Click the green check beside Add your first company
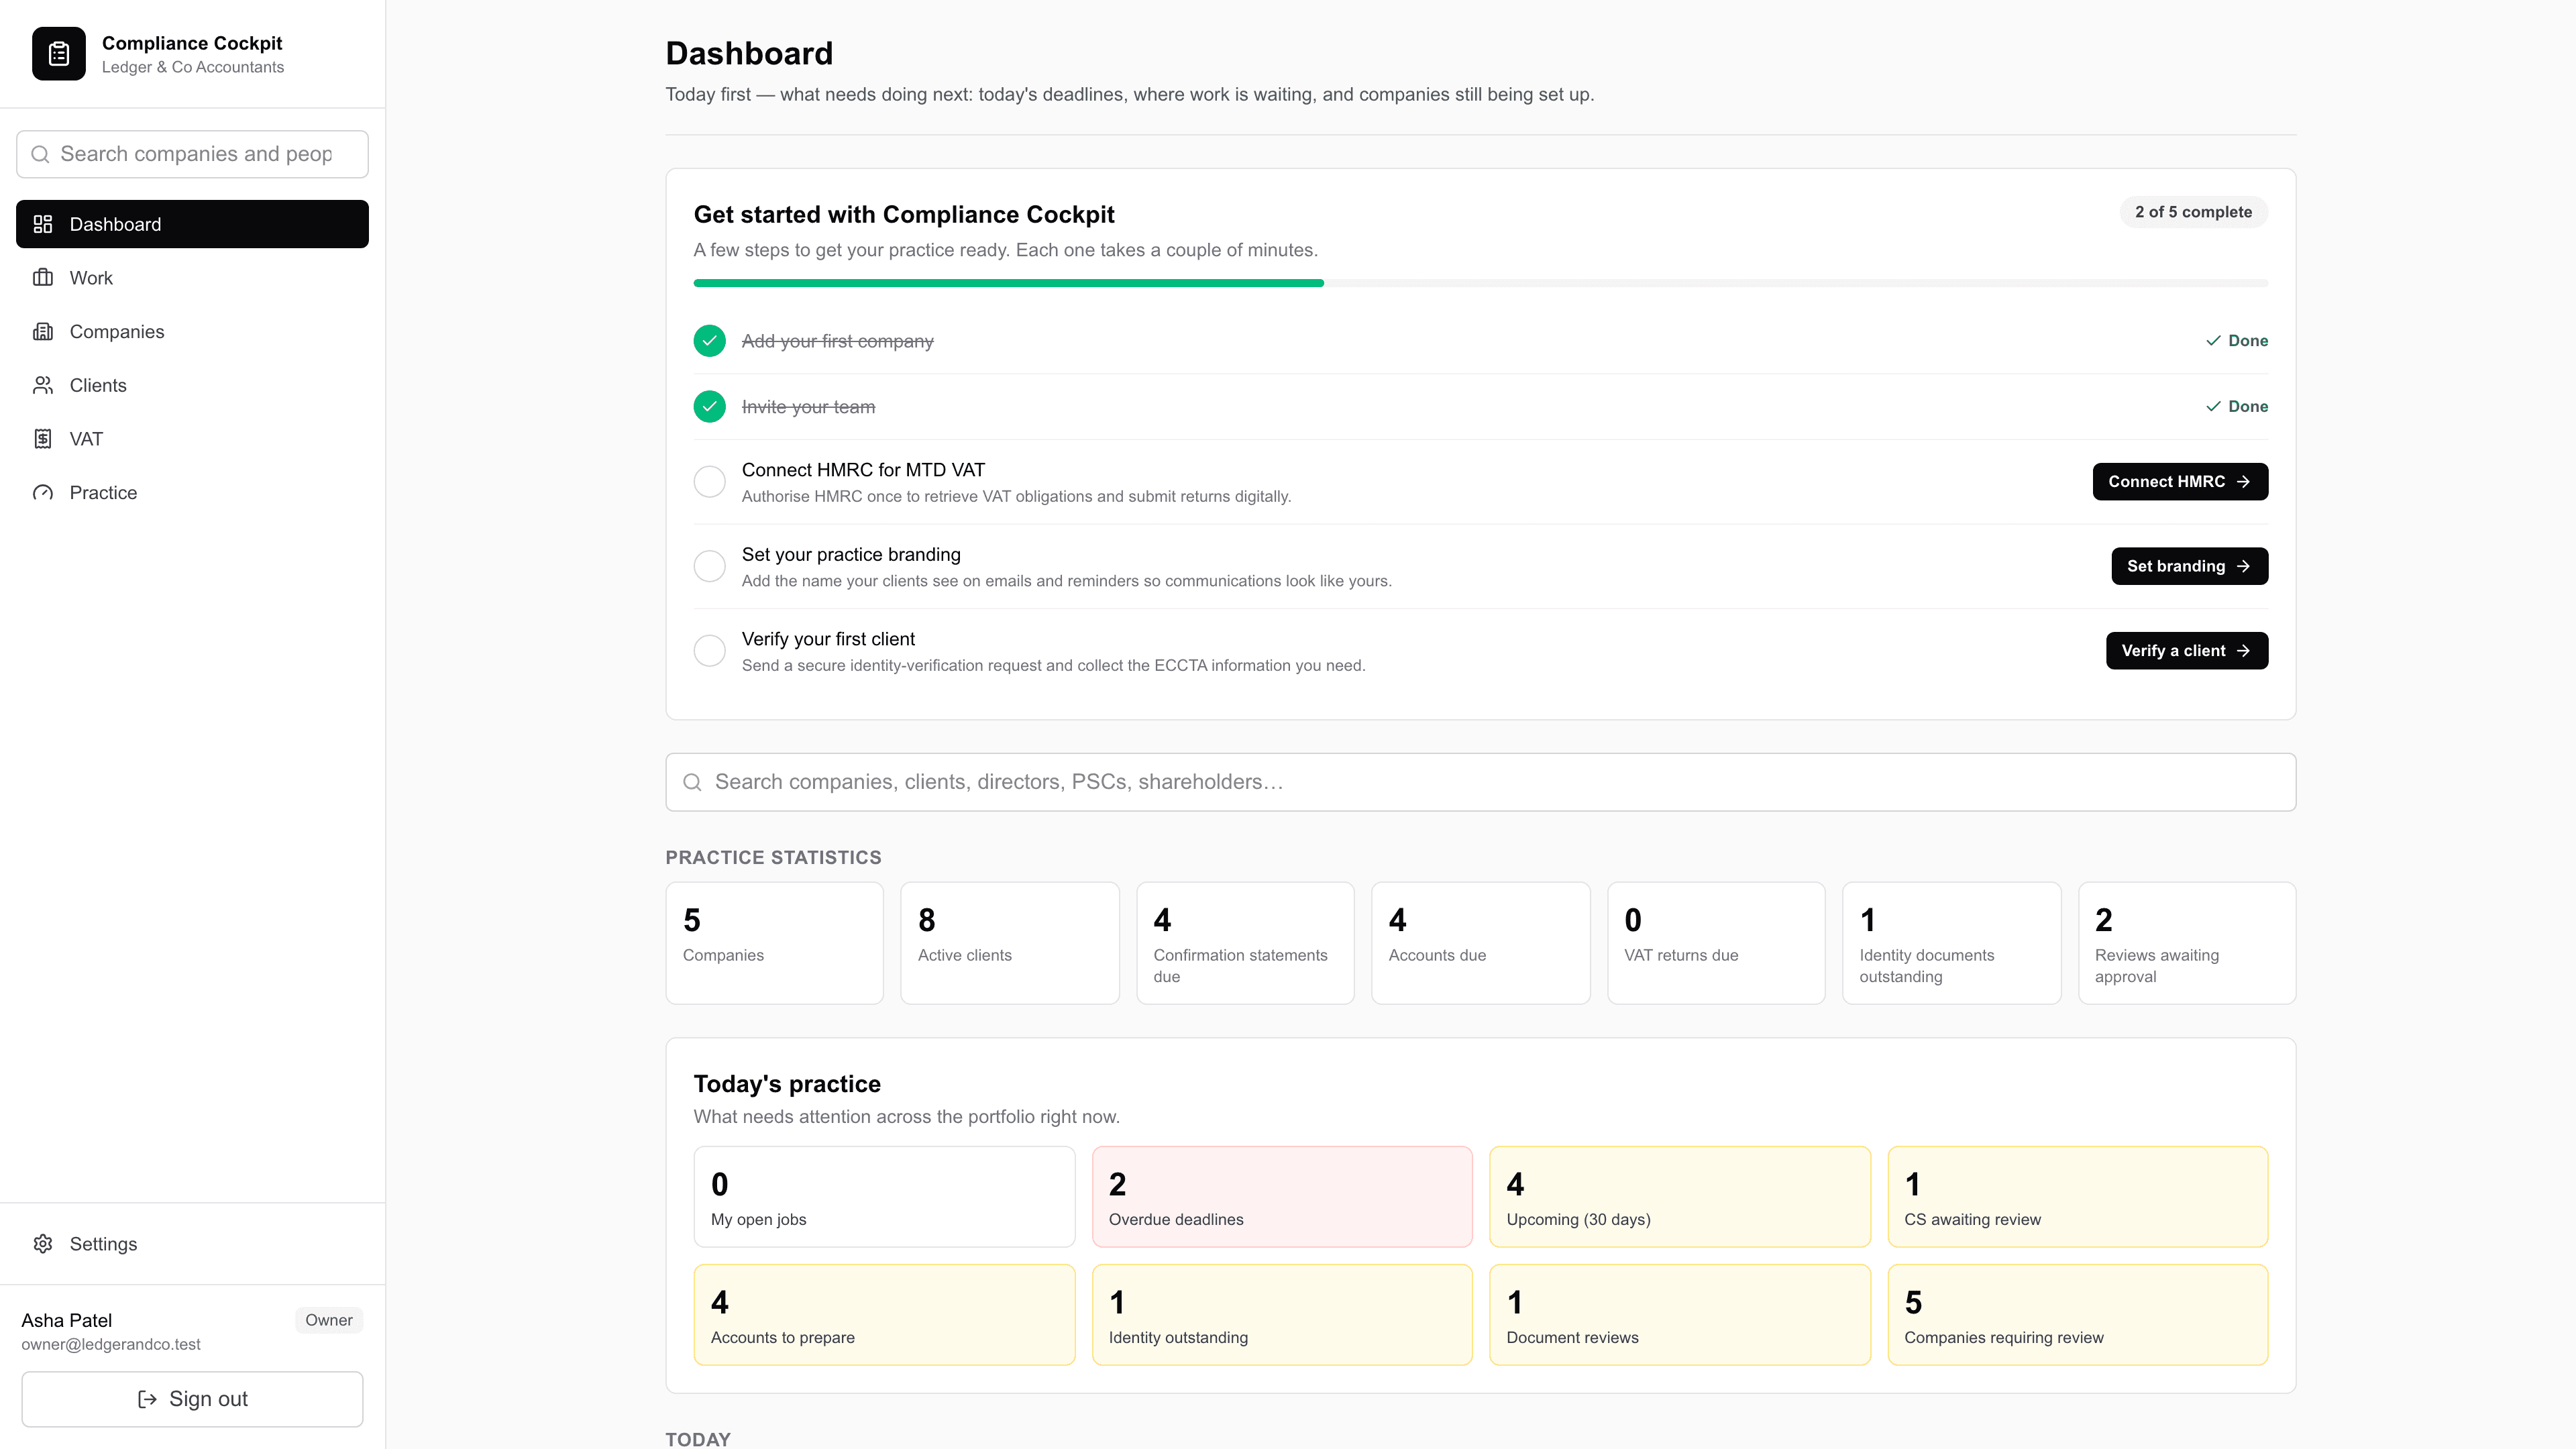 (x=710, y=341)
